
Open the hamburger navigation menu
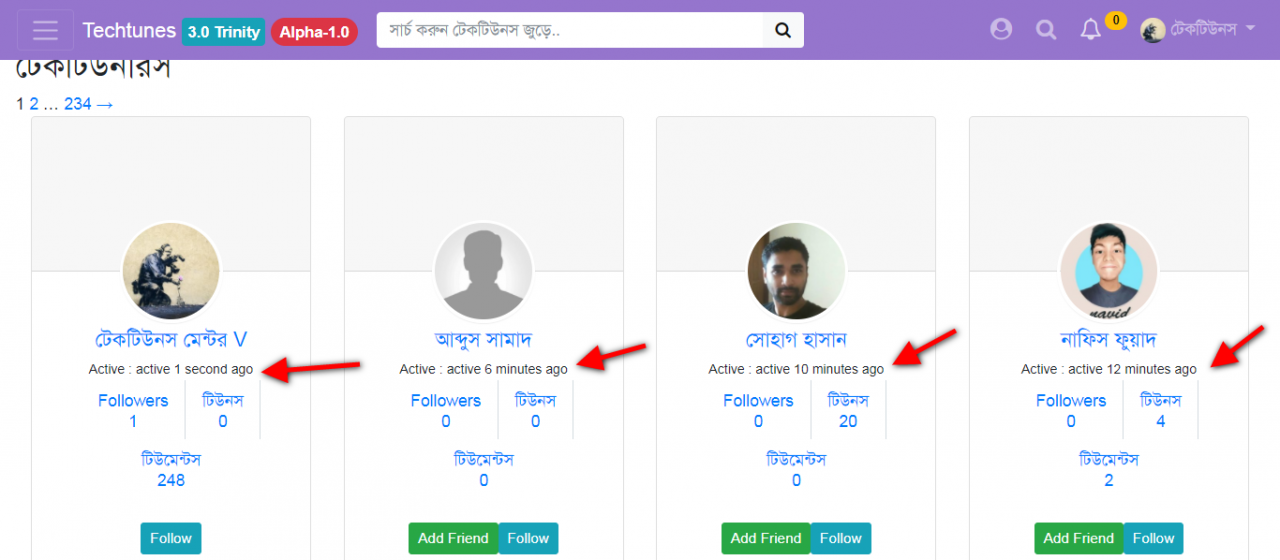pyautogui.click(x=45, y=30)
